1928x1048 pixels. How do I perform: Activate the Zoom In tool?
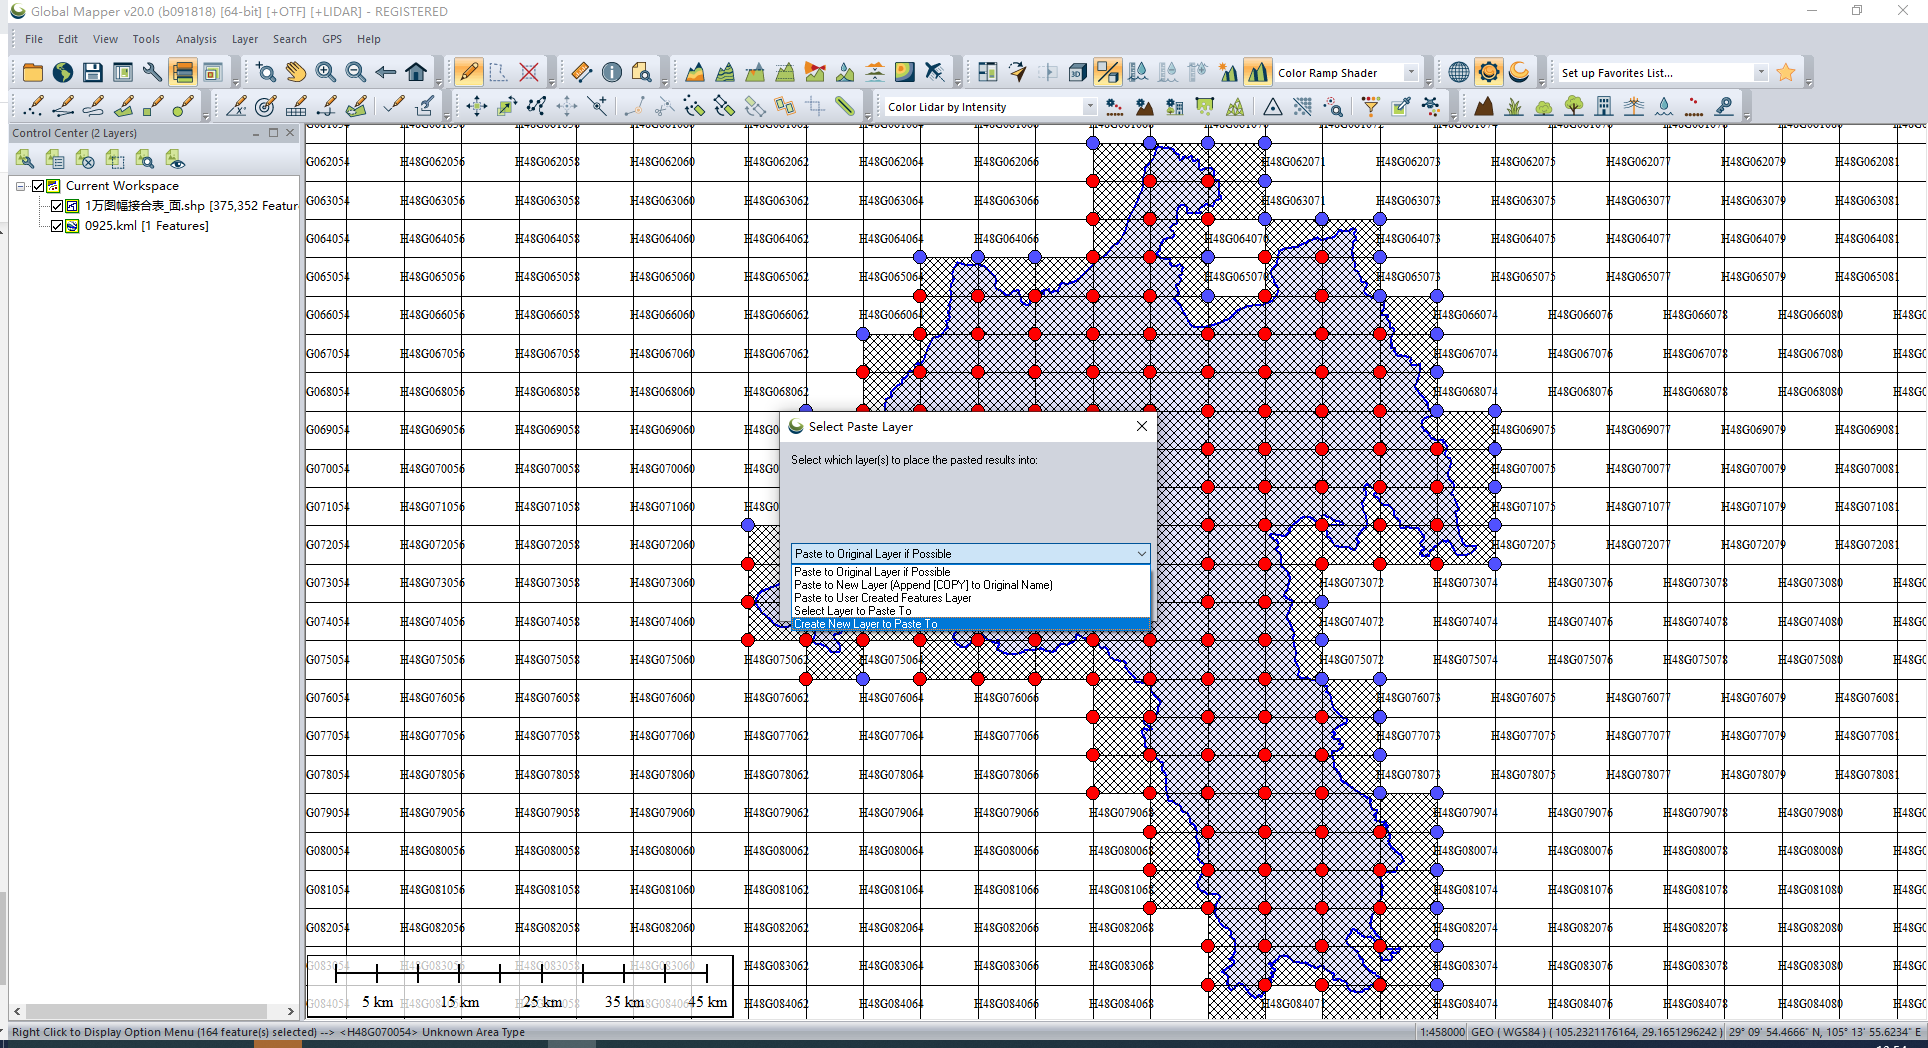point(326,72)
